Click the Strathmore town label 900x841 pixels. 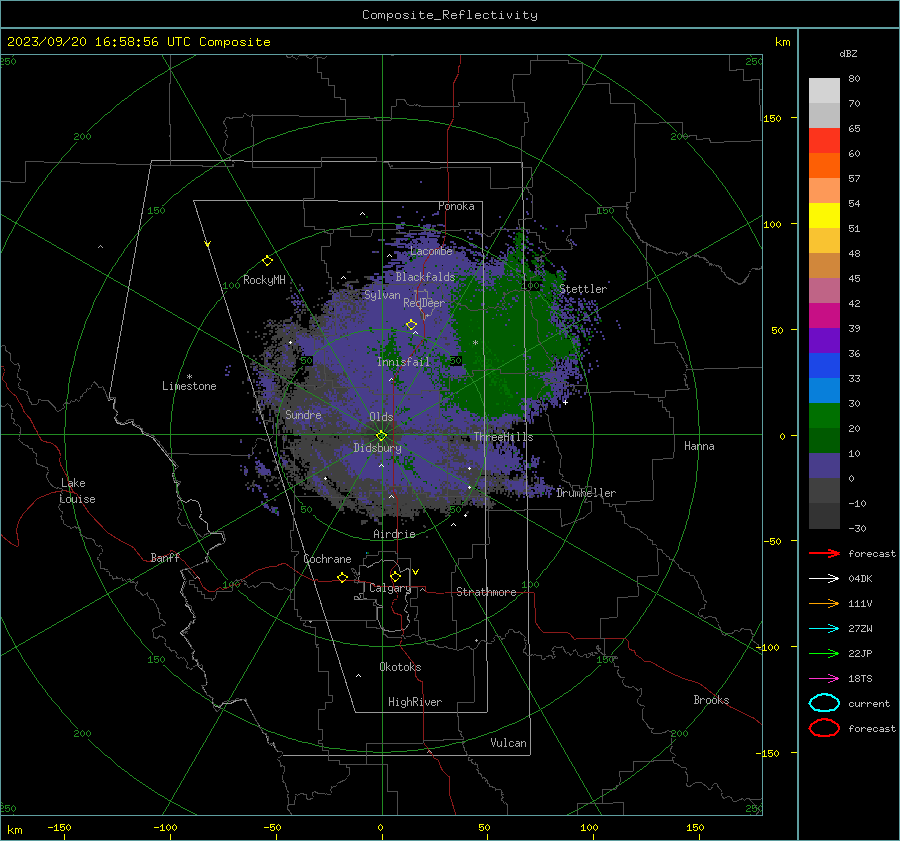tap(486, 592)
